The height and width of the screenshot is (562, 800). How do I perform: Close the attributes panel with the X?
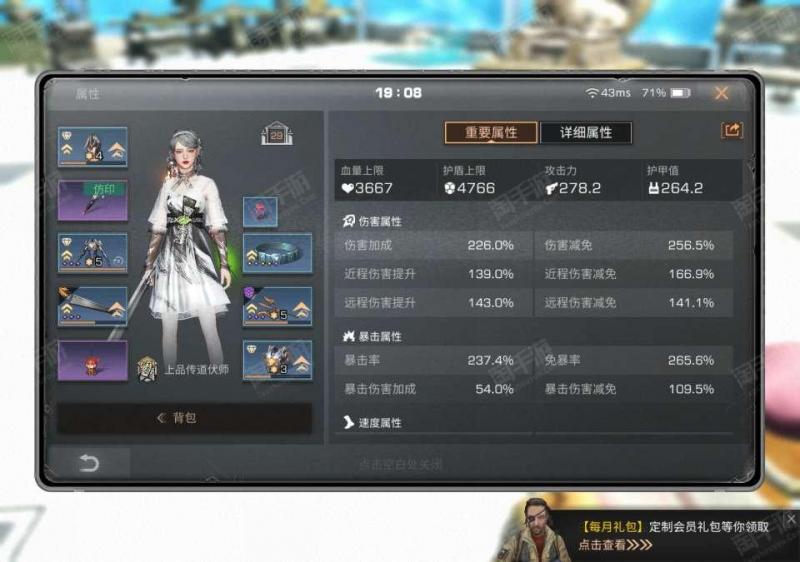click(x=721, y=93)
